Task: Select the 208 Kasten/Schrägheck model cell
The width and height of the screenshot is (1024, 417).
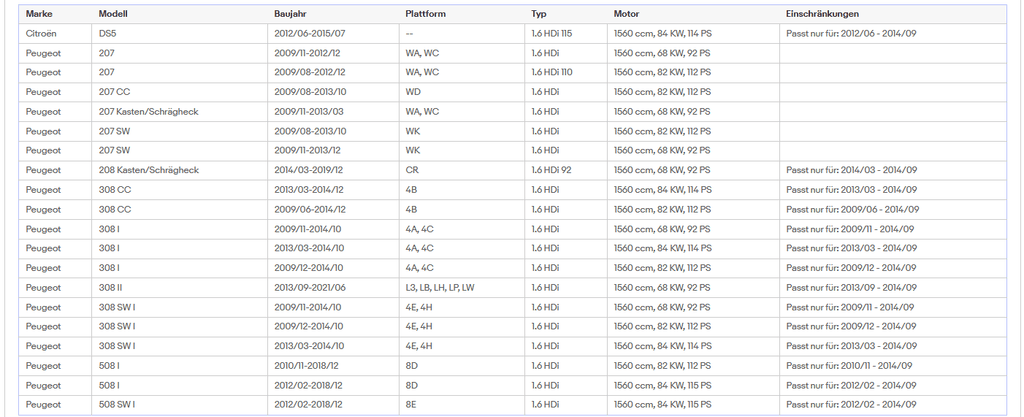Action: tap(180, 170)
